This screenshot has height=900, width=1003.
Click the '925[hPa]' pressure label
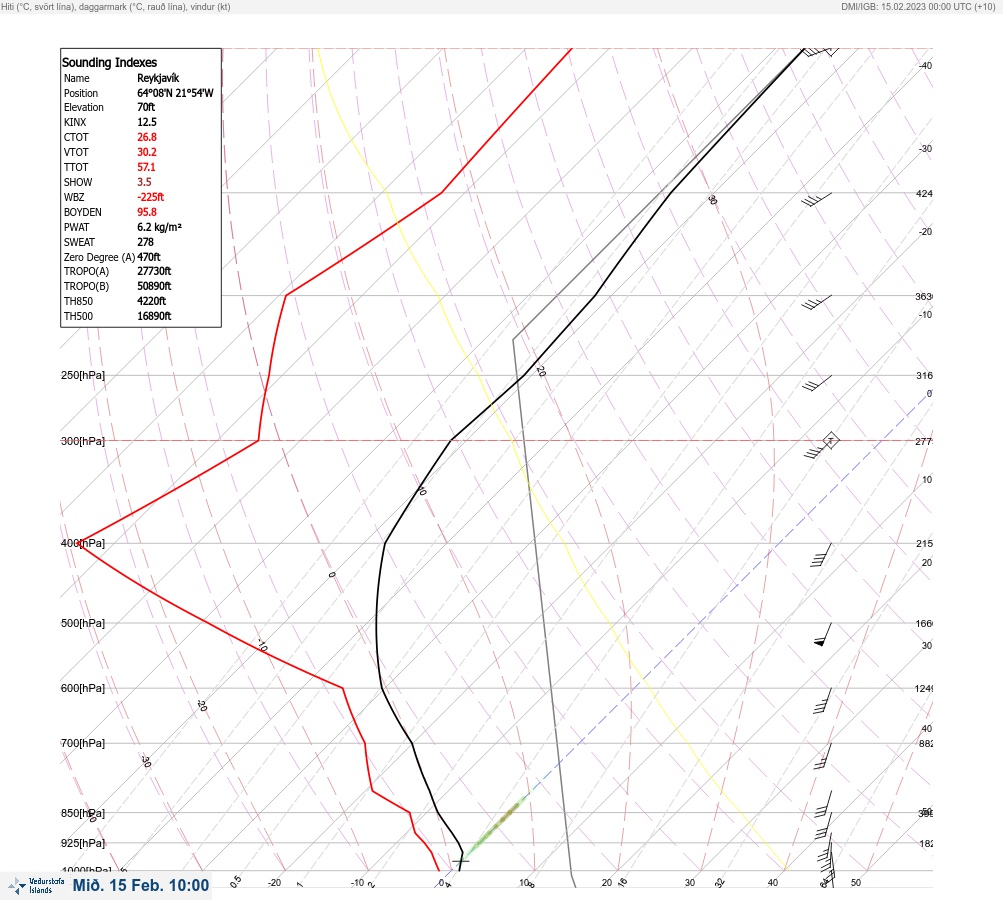click(x=83, y=843)
